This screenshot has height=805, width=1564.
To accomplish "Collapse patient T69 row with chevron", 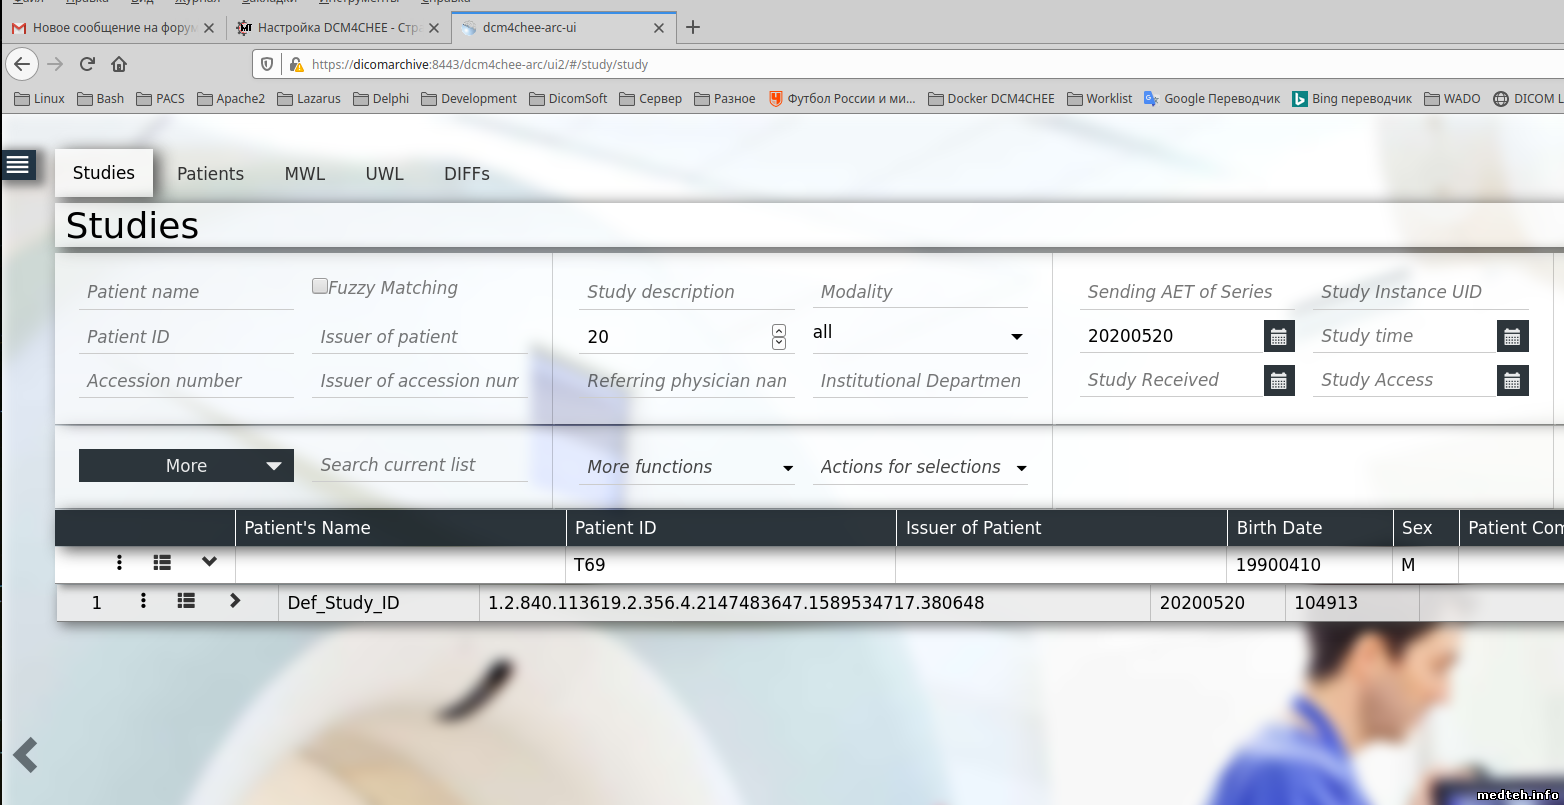I will click(209, 562).
